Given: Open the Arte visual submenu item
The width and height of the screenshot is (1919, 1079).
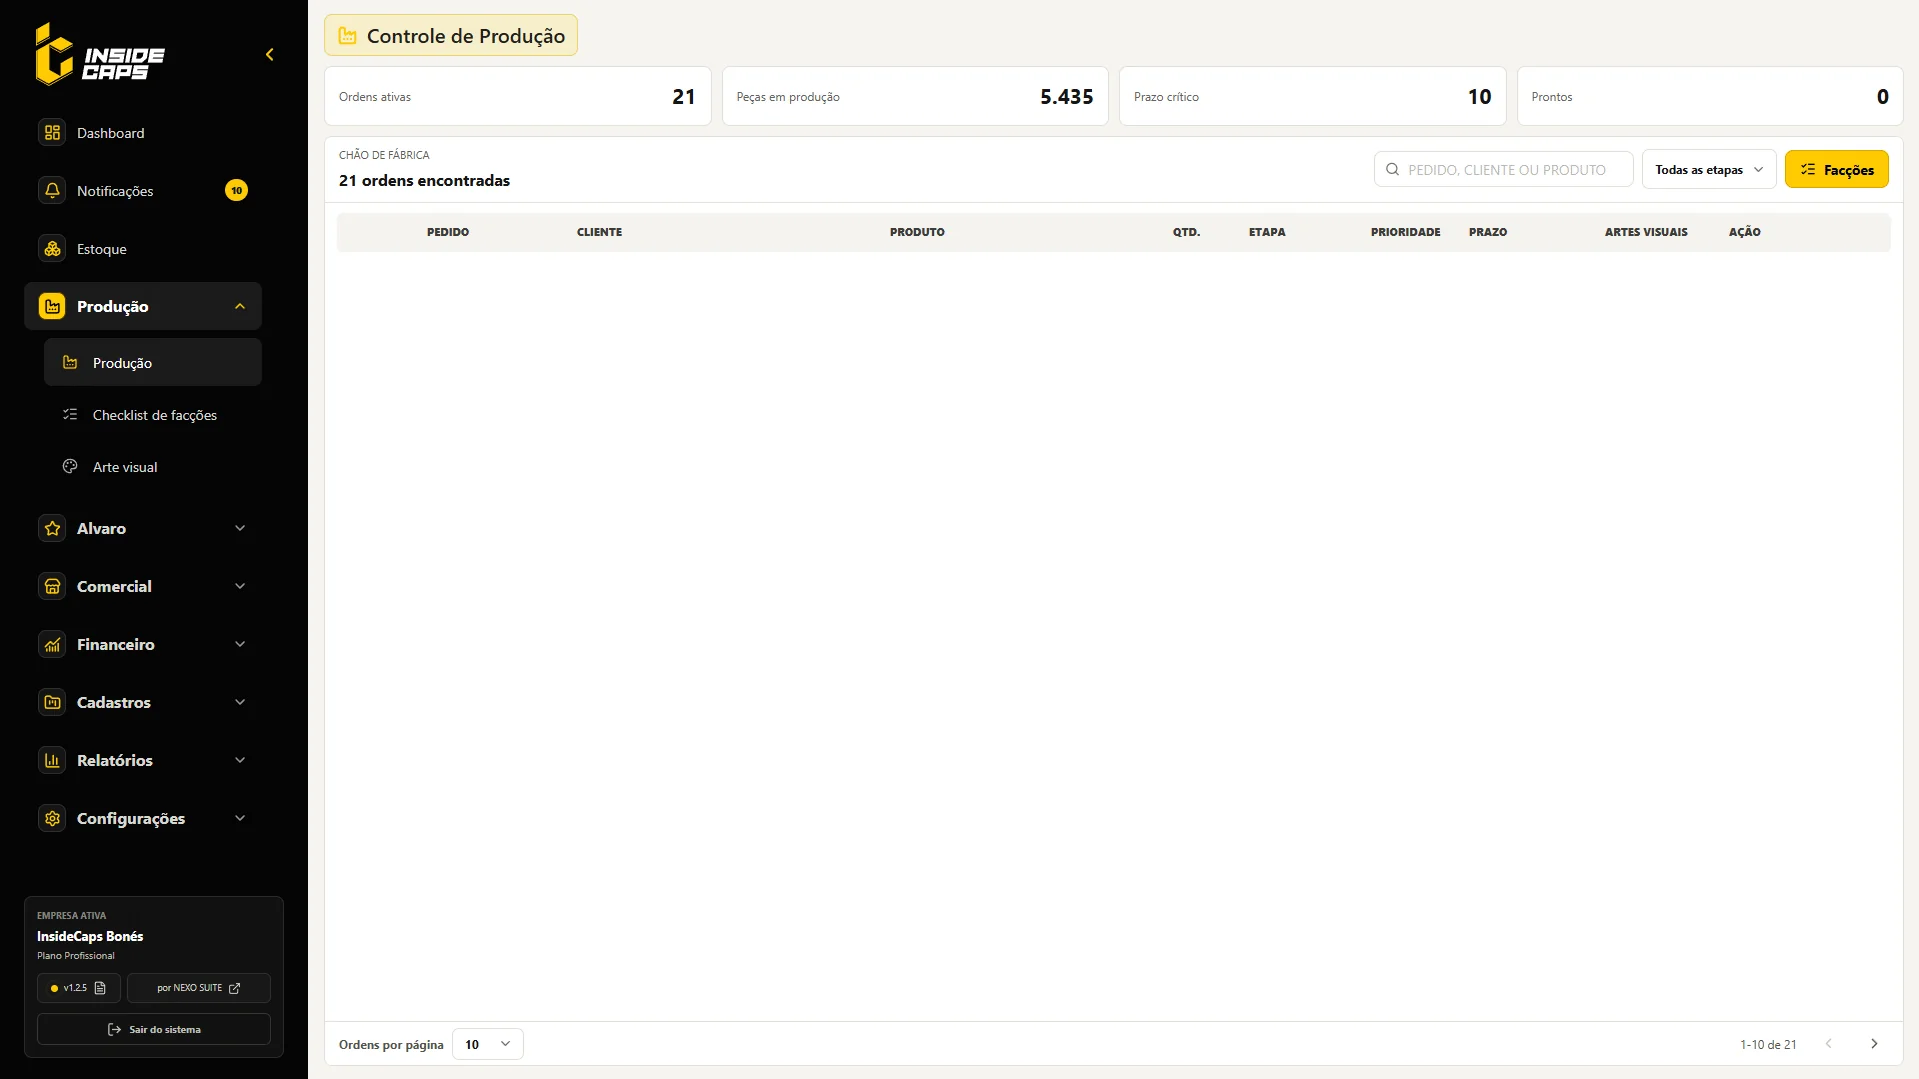Looking at the screenshot, I should pyautogui.click(x=153, y=467).
